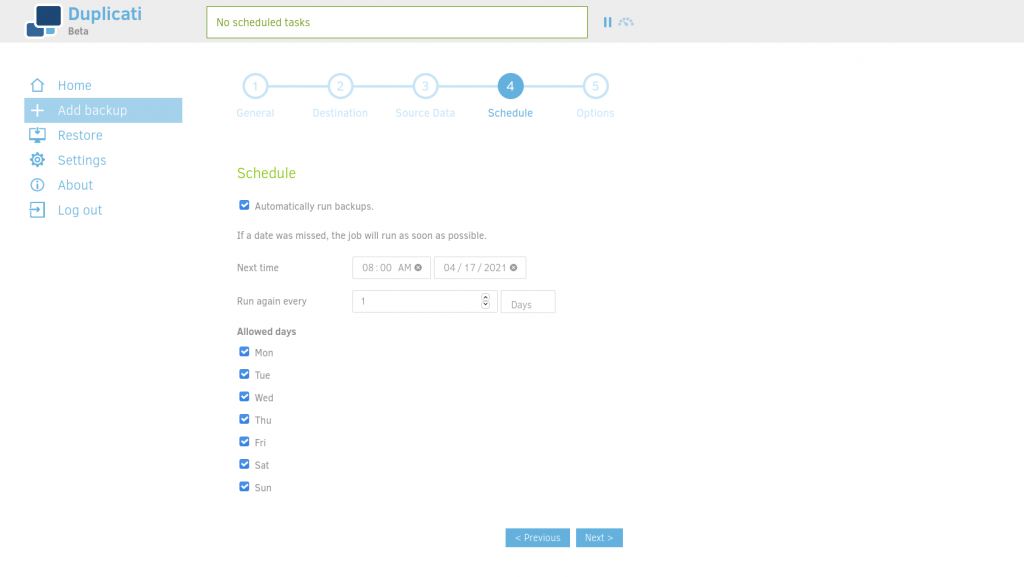
Task: Click the Log out arrow icon
Action: pyautogui.click(x=37, y=210)
